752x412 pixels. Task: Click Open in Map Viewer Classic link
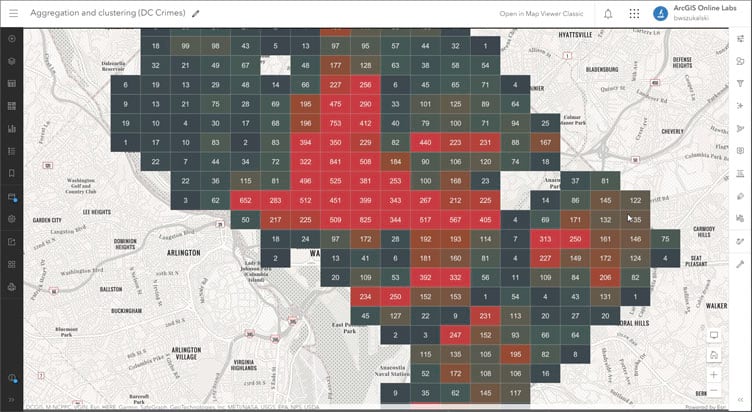541,14
